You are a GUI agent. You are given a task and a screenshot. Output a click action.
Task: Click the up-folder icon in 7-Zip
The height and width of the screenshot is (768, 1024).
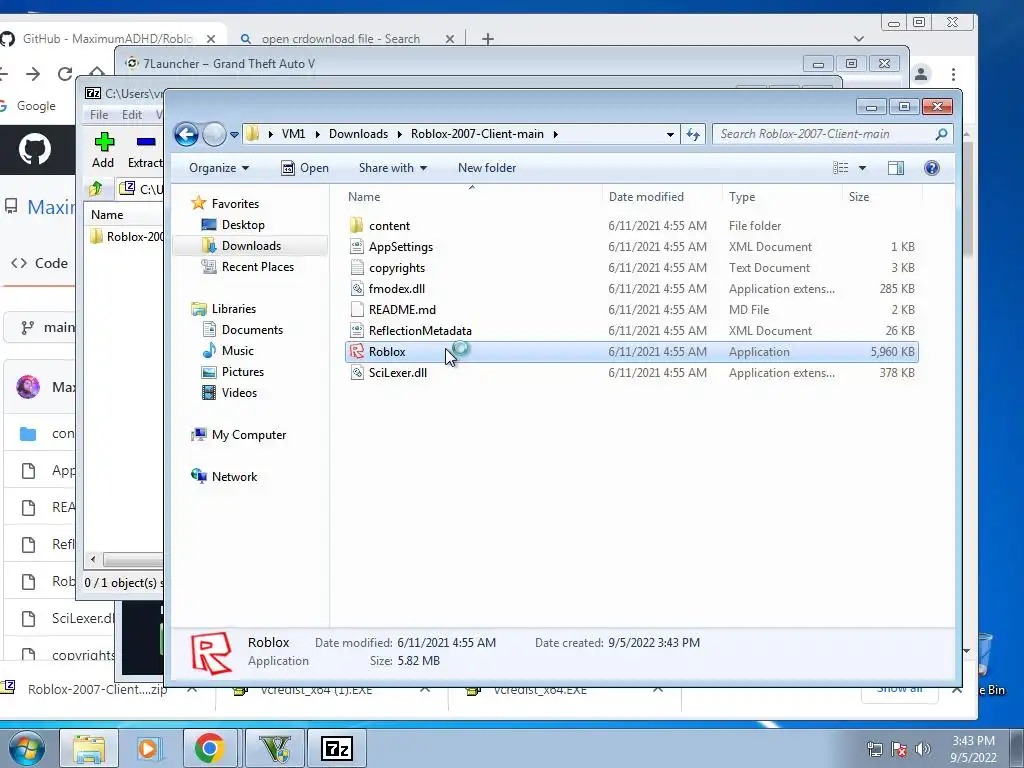(x=96, y=189)
